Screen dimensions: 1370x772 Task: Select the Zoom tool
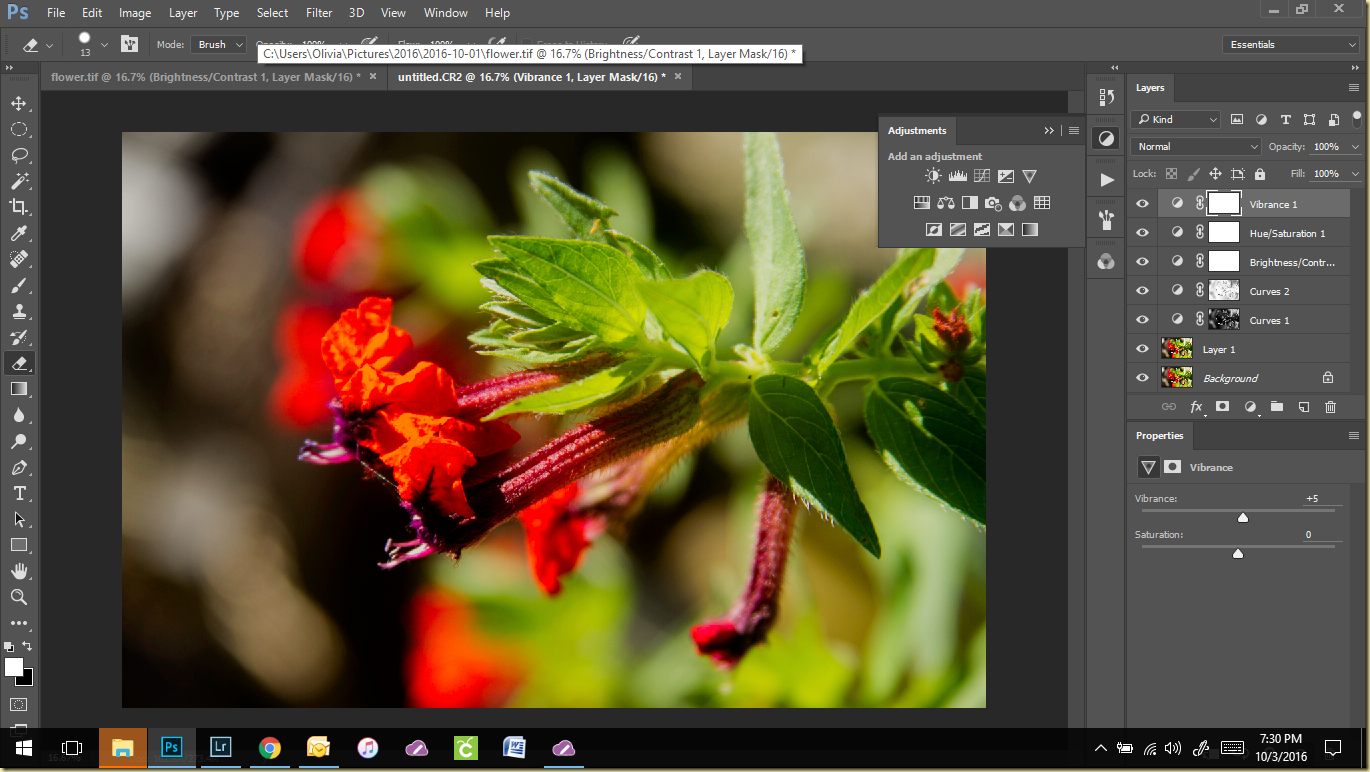coord(19,597)
